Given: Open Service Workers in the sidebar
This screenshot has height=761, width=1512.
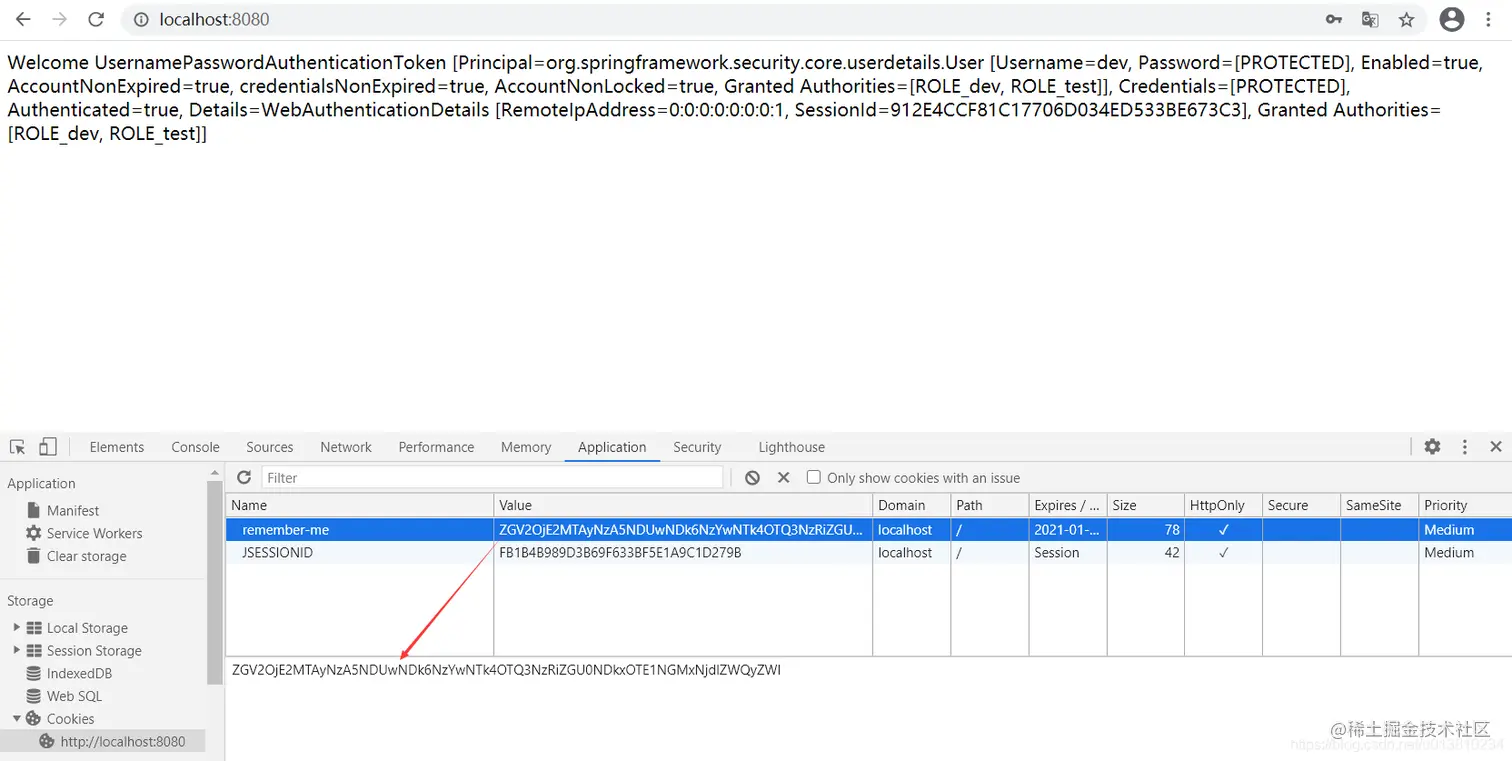Looking at the screenshot, I should pos(94,533).
